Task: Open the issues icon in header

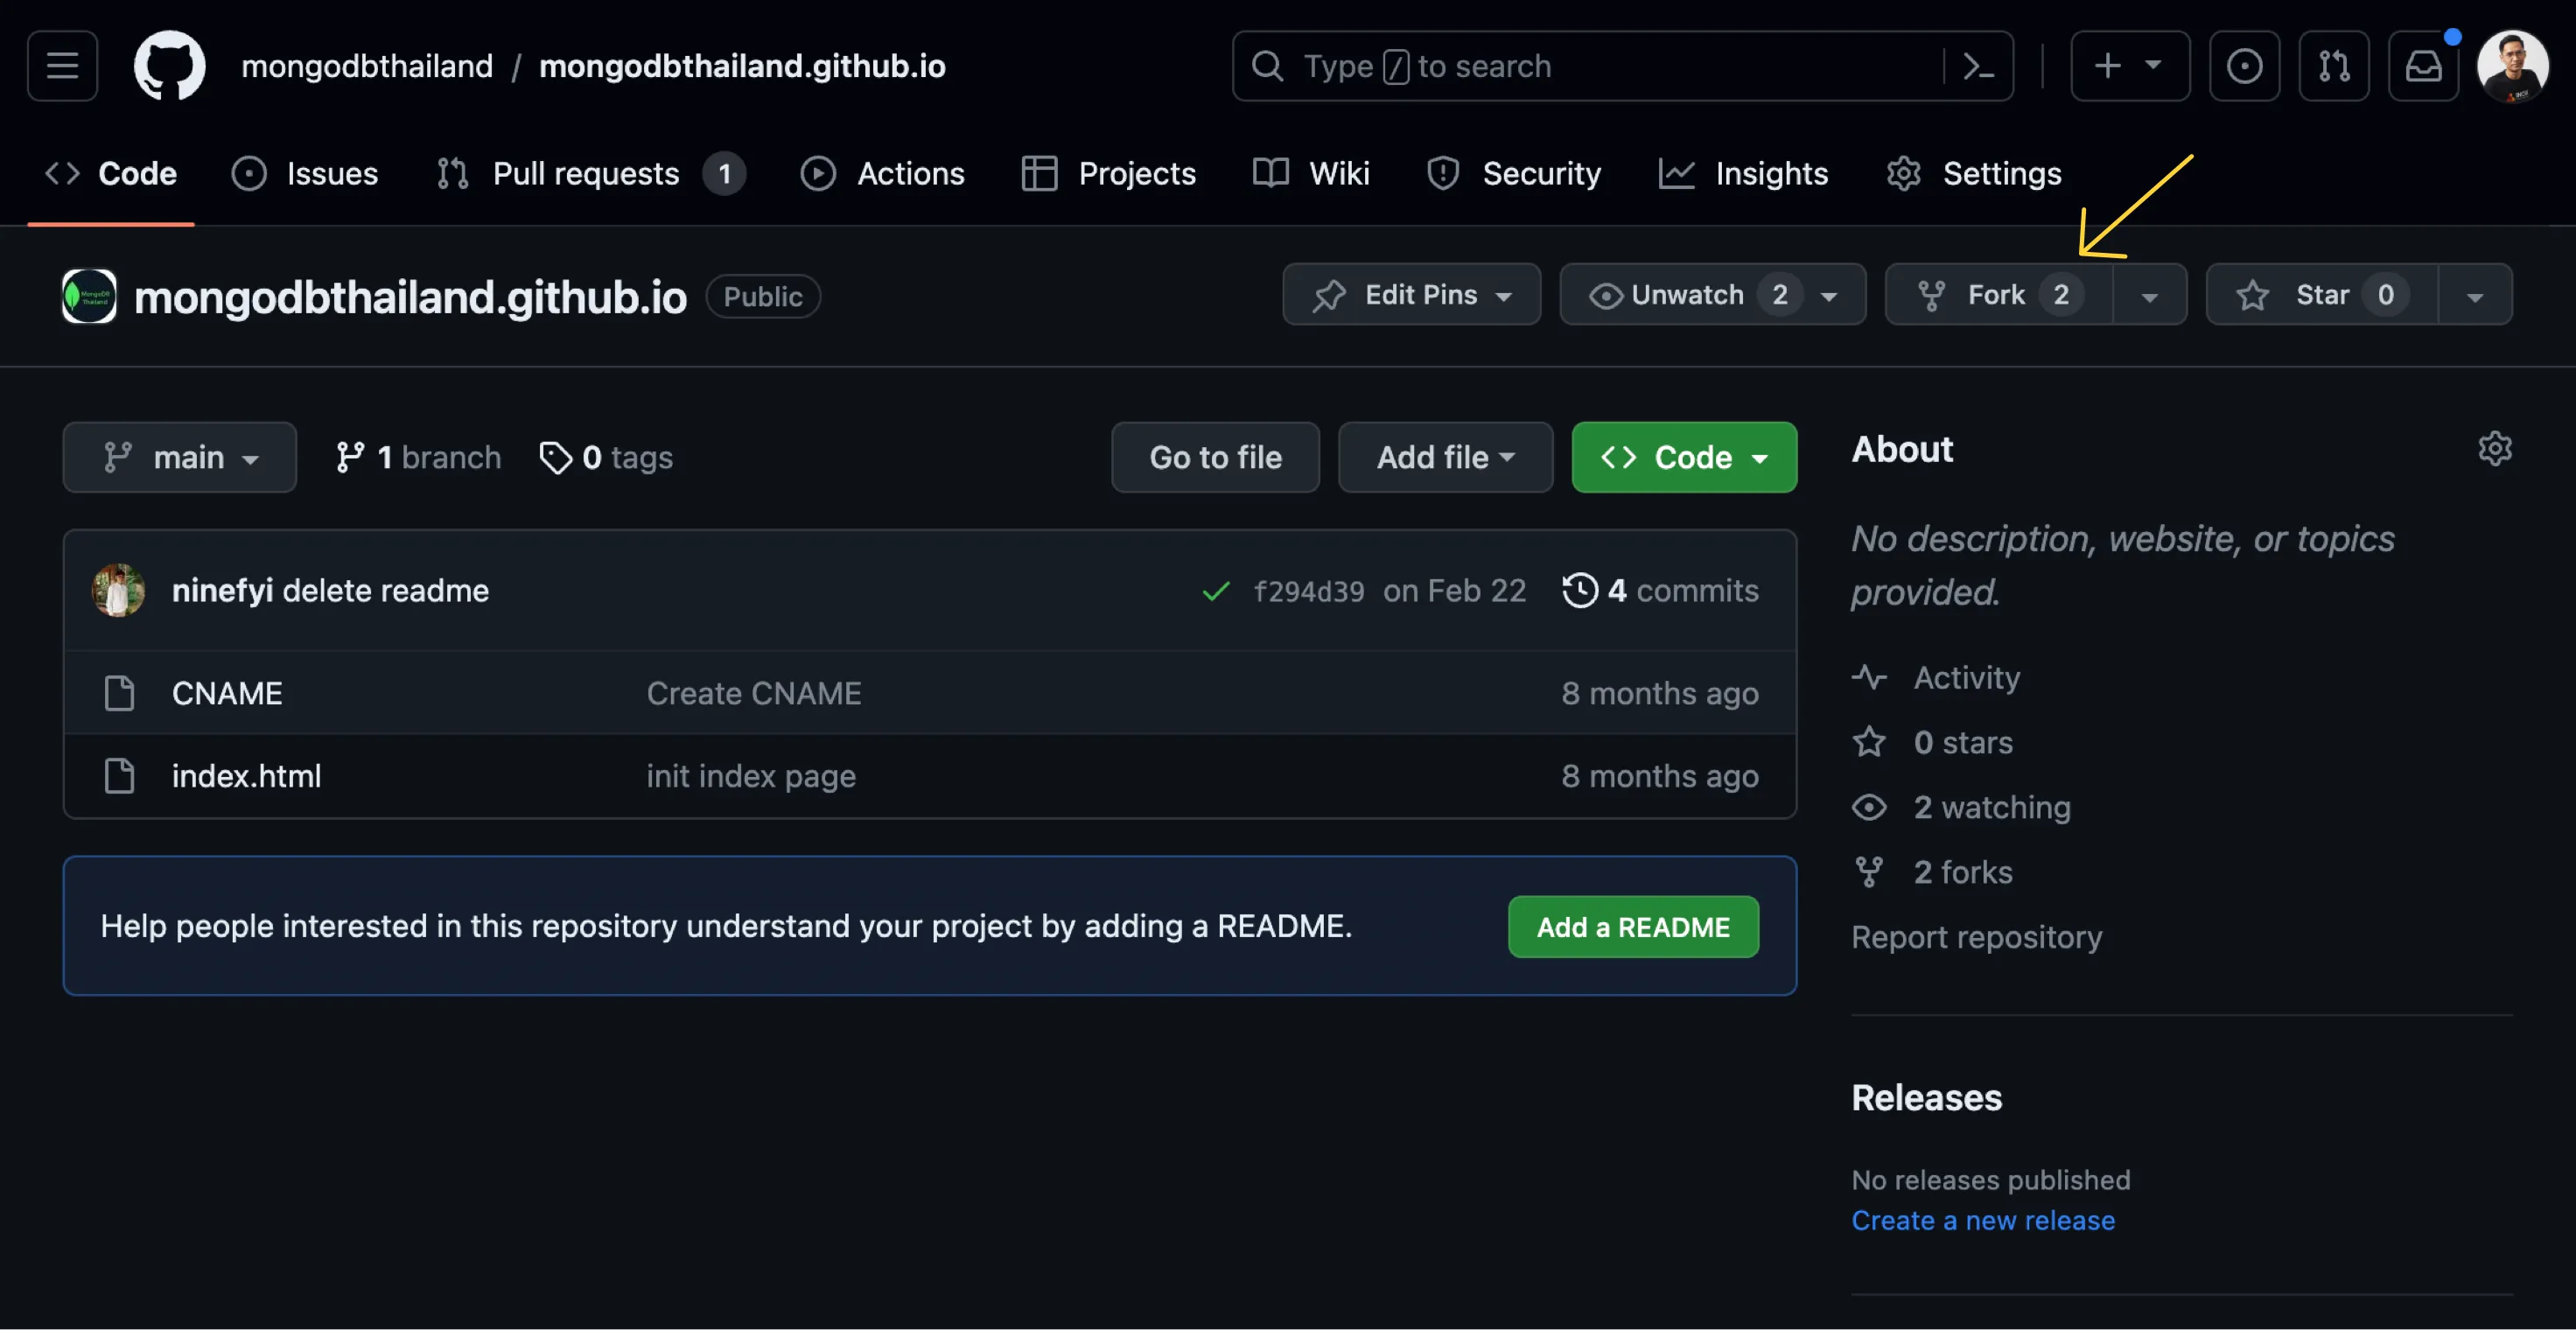Action: coord(2244,66)
